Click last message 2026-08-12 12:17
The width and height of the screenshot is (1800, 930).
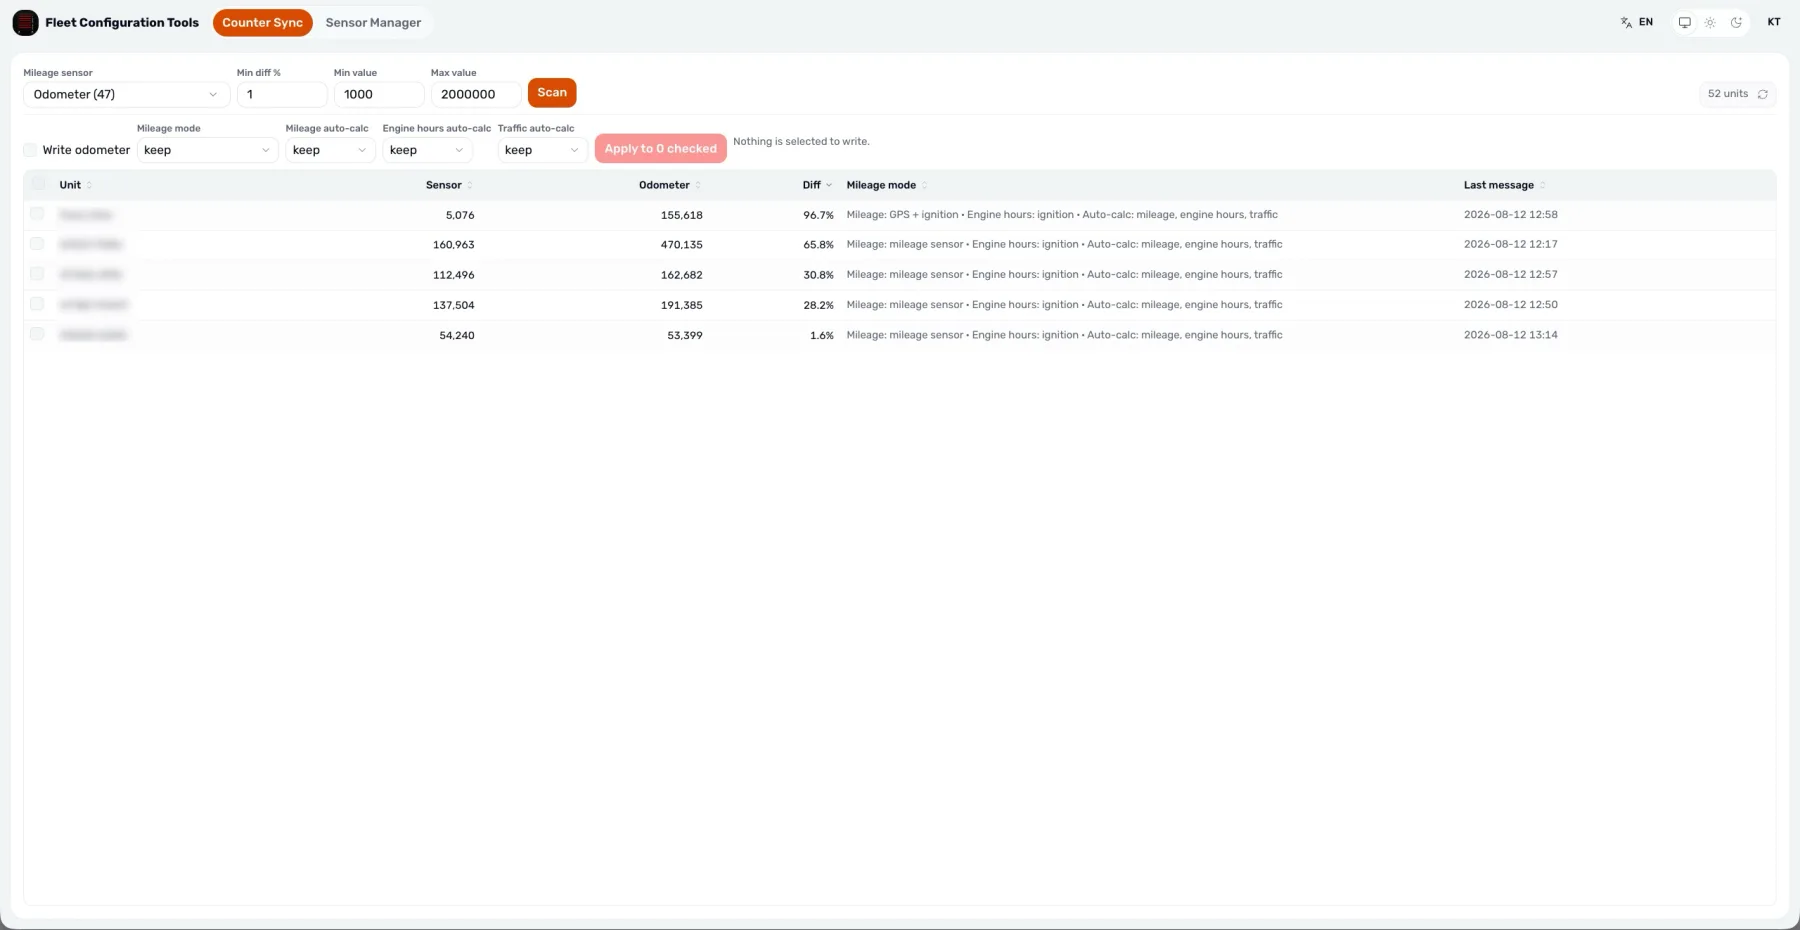[x=1510, y=244]
